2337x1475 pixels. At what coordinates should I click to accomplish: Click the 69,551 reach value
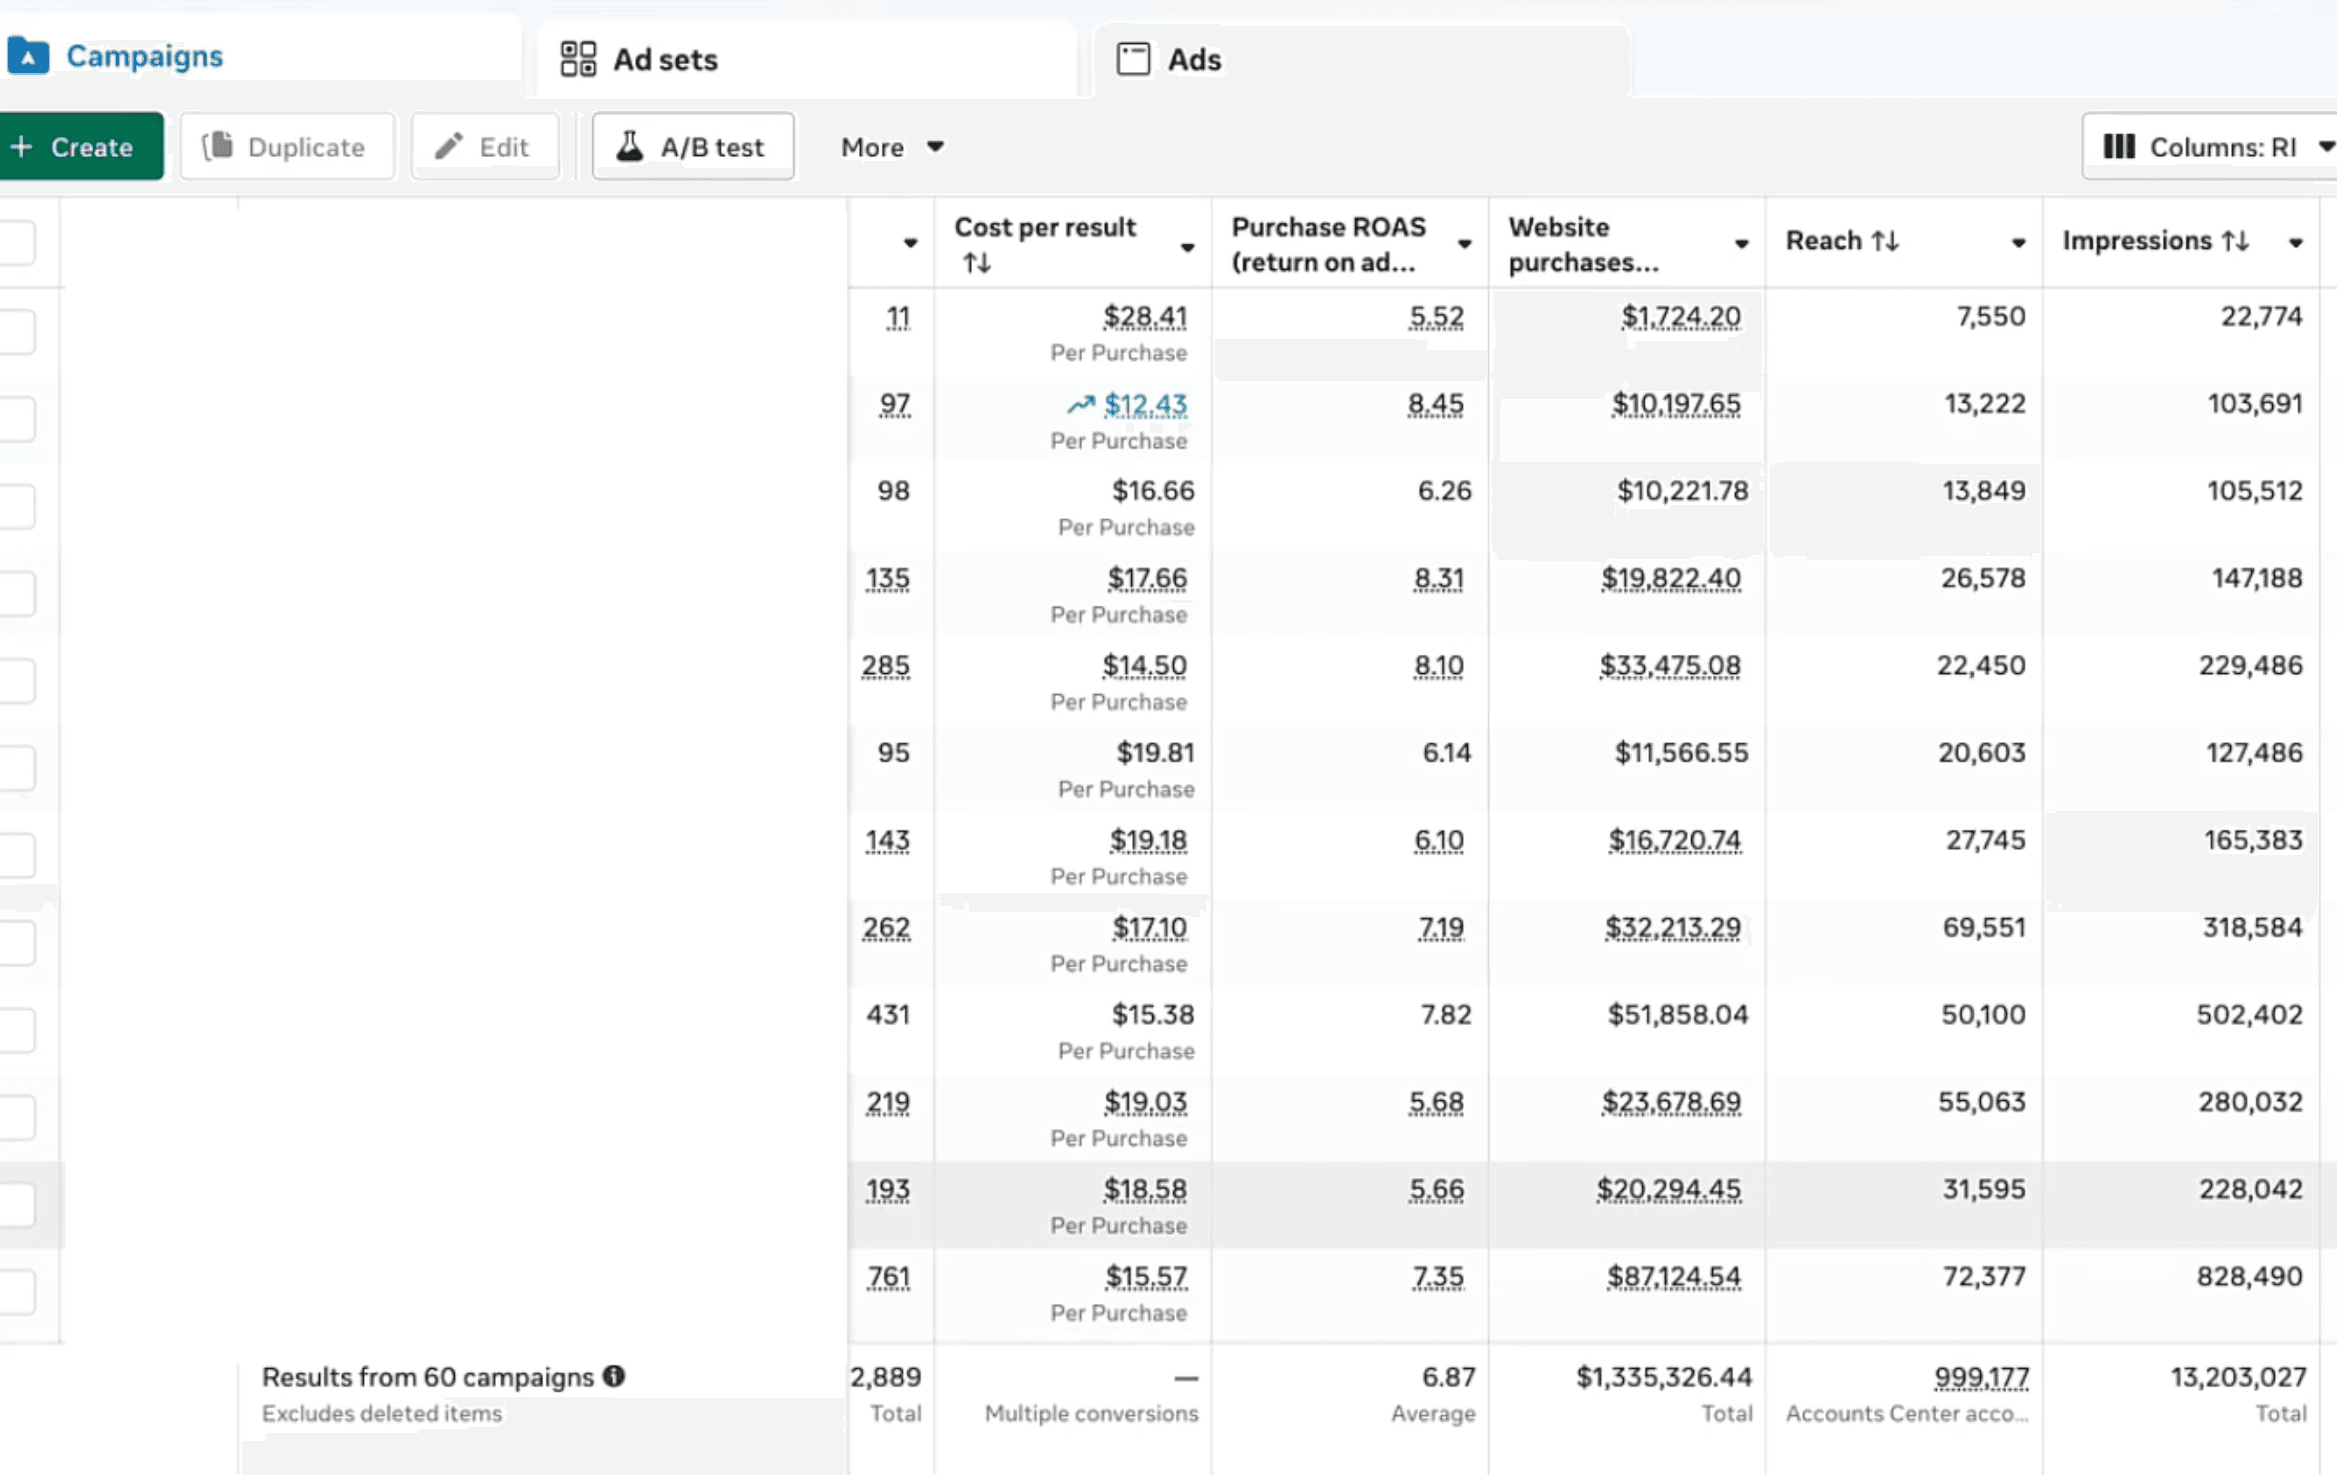pyautogui.click(x=1984, y=928)
